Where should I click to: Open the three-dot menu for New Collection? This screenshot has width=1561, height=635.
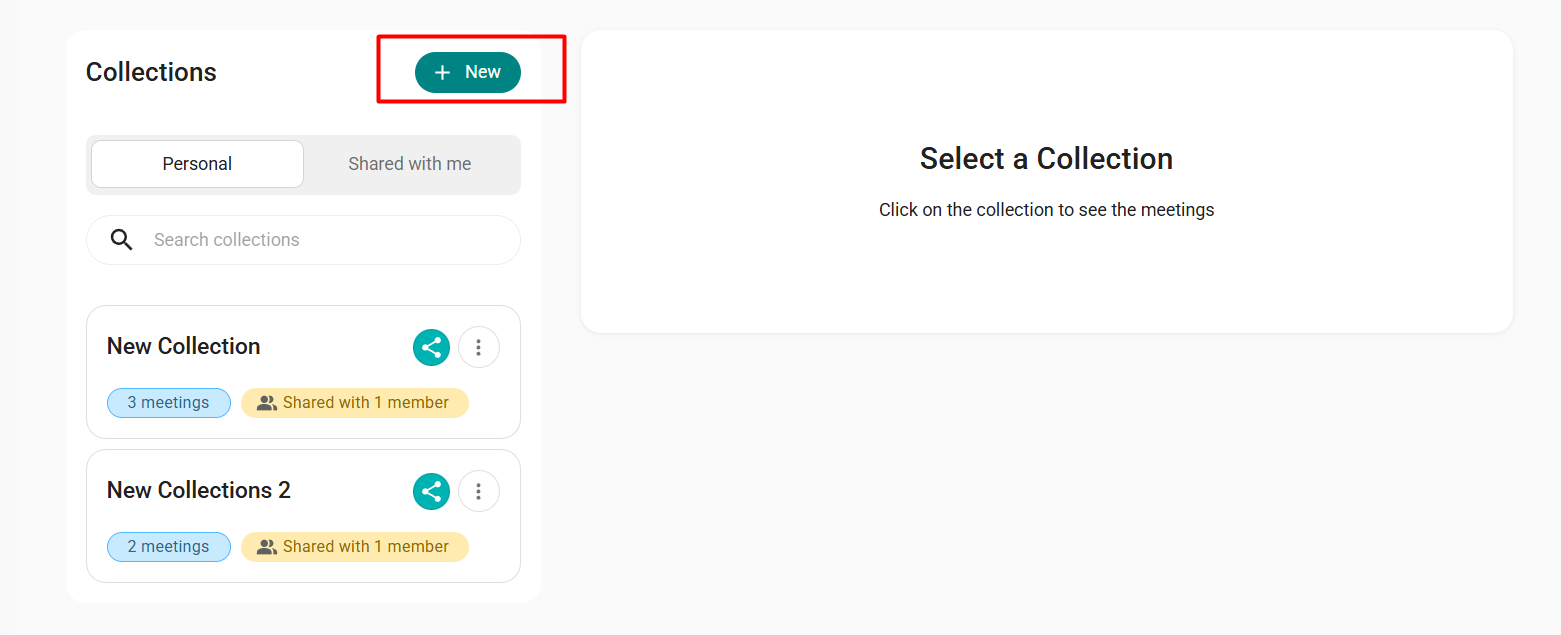pos(479,347)
